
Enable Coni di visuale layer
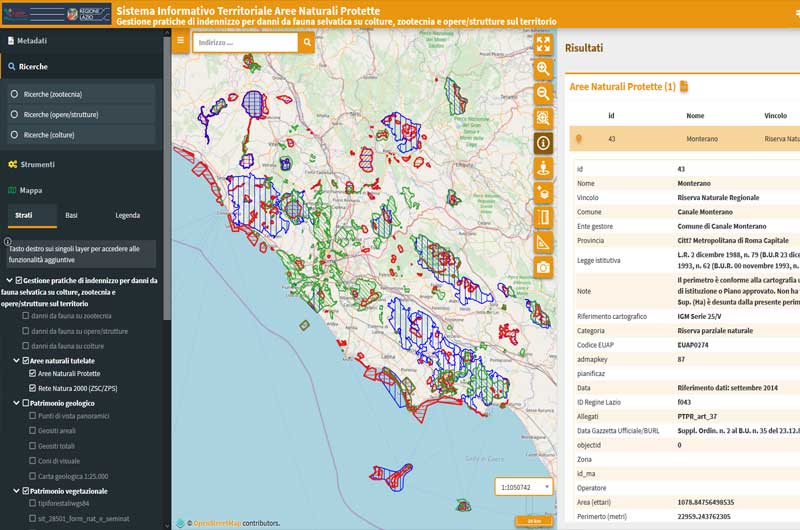(x=33, y=460)
